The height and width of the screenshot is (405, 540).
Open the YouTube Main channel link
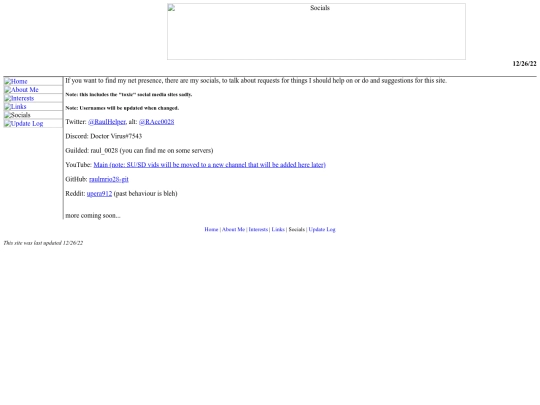pos(209,165)
